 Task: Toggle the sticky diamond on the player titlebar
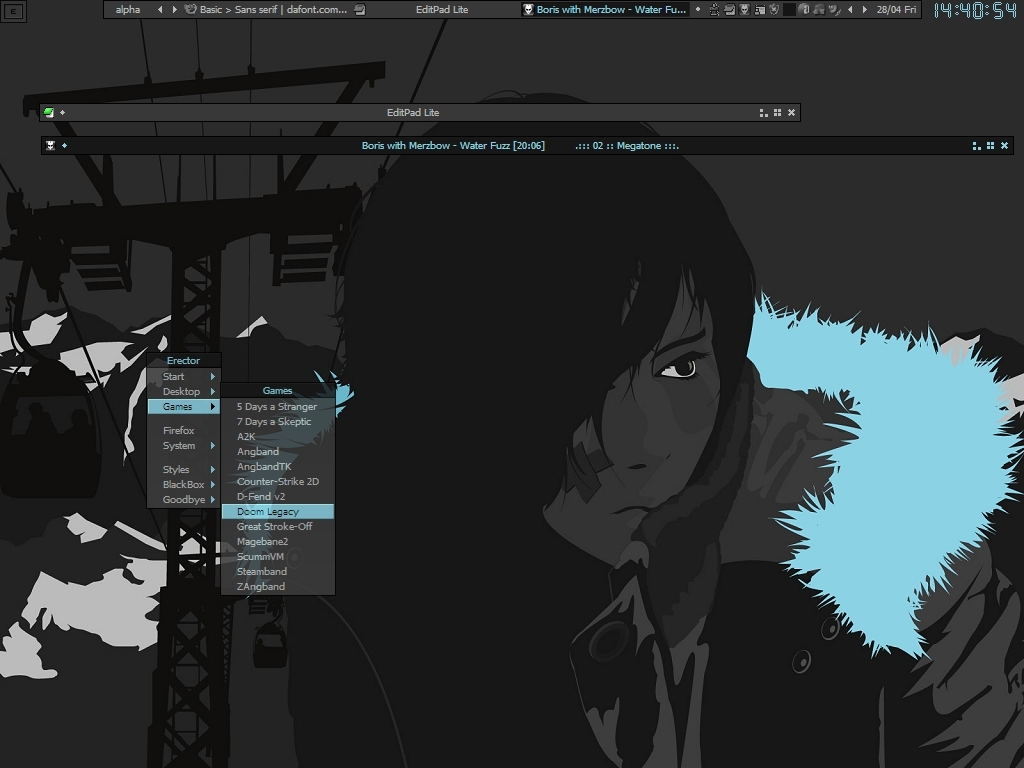click(x=64, y=145)
